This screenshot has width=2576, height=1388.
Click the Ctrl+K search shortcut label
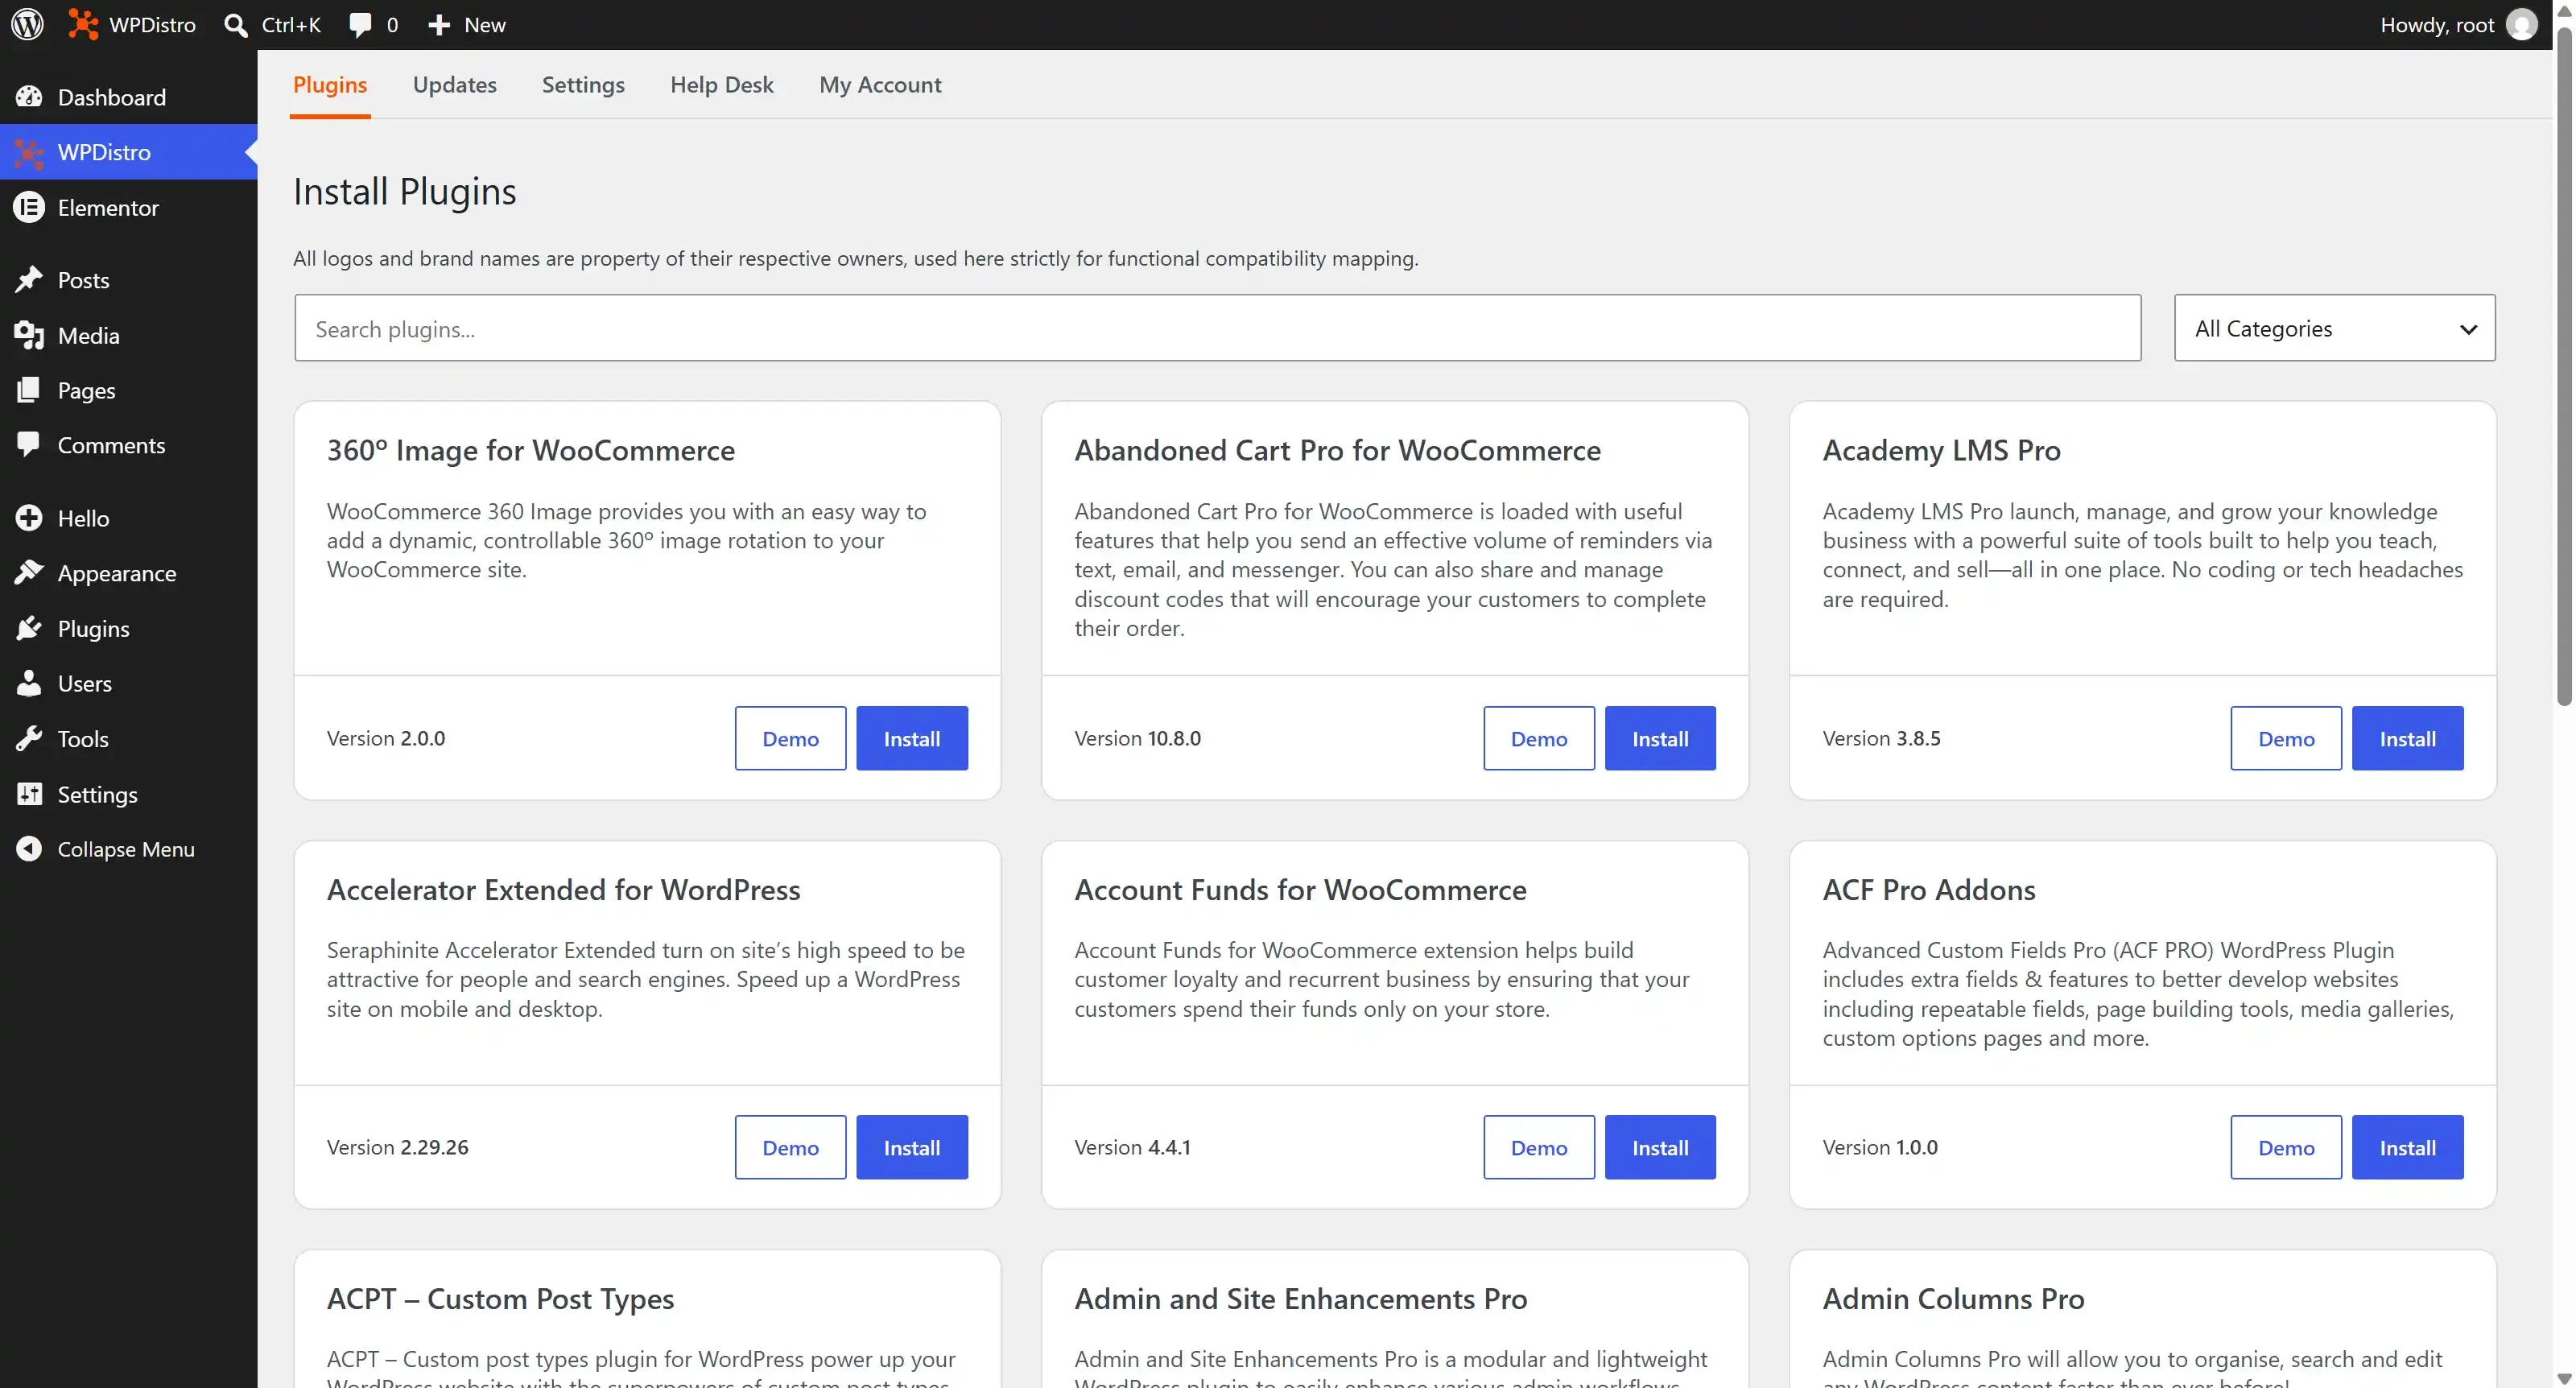291,25
